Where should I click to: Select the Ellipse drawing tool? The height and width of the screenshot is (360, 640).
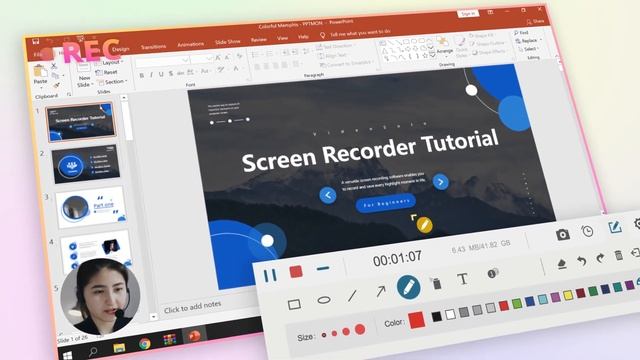pyautogui.click(x=324, y=300)
